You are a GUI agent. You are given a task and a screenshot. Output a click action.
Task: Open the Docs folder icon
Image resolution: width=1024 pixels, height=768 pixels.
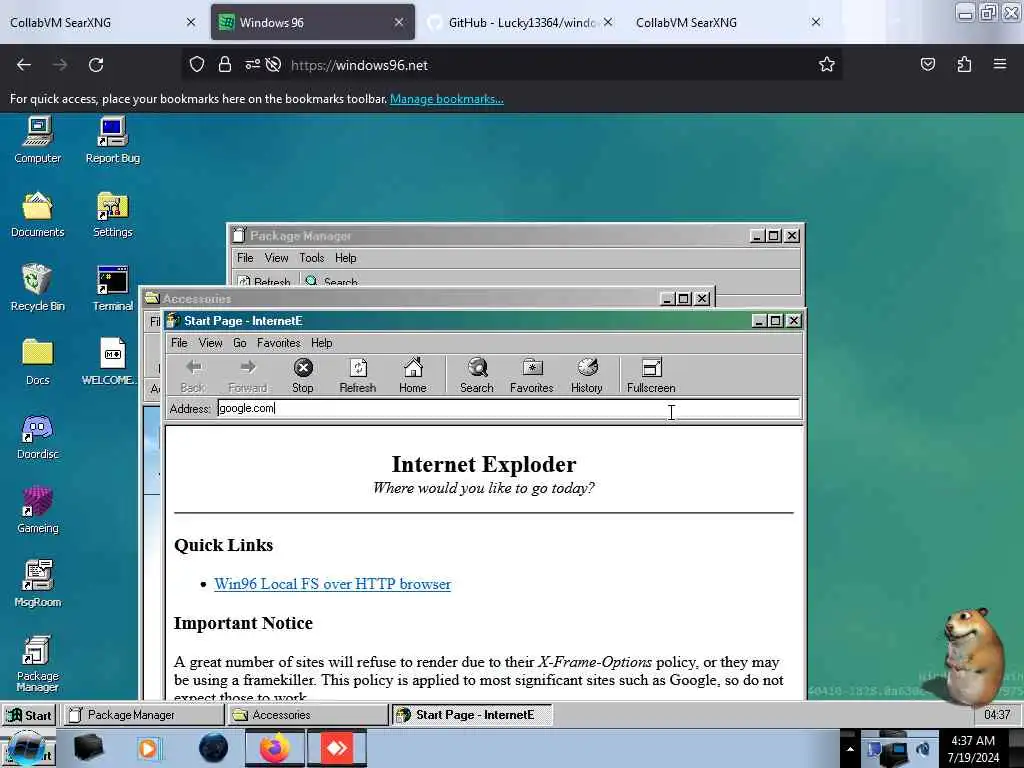(37, 362)
